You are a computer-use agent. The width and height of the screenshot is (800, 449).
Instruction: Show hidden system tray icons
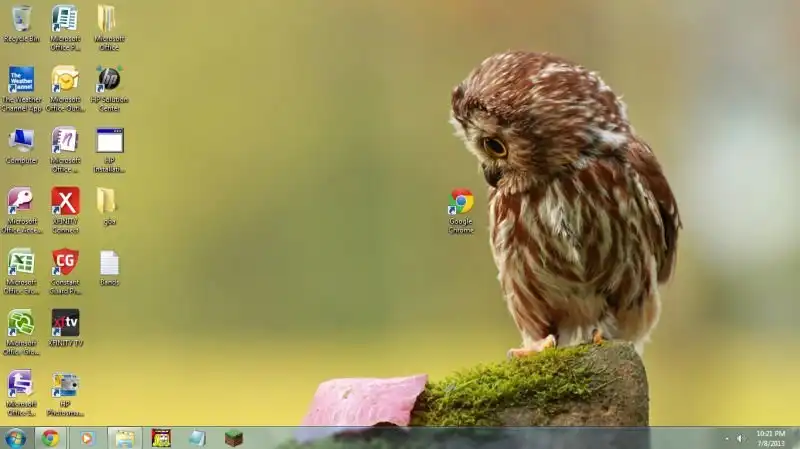click(726, 438)
